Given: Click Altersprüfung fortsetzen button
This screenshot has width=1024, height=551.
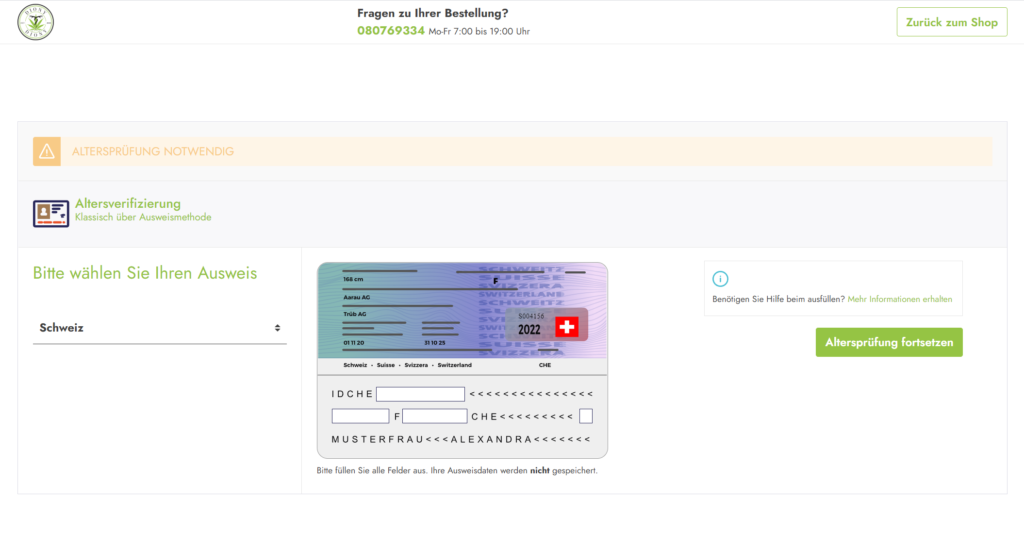Looking at the screenshot, I should click(x=889, y=342).
